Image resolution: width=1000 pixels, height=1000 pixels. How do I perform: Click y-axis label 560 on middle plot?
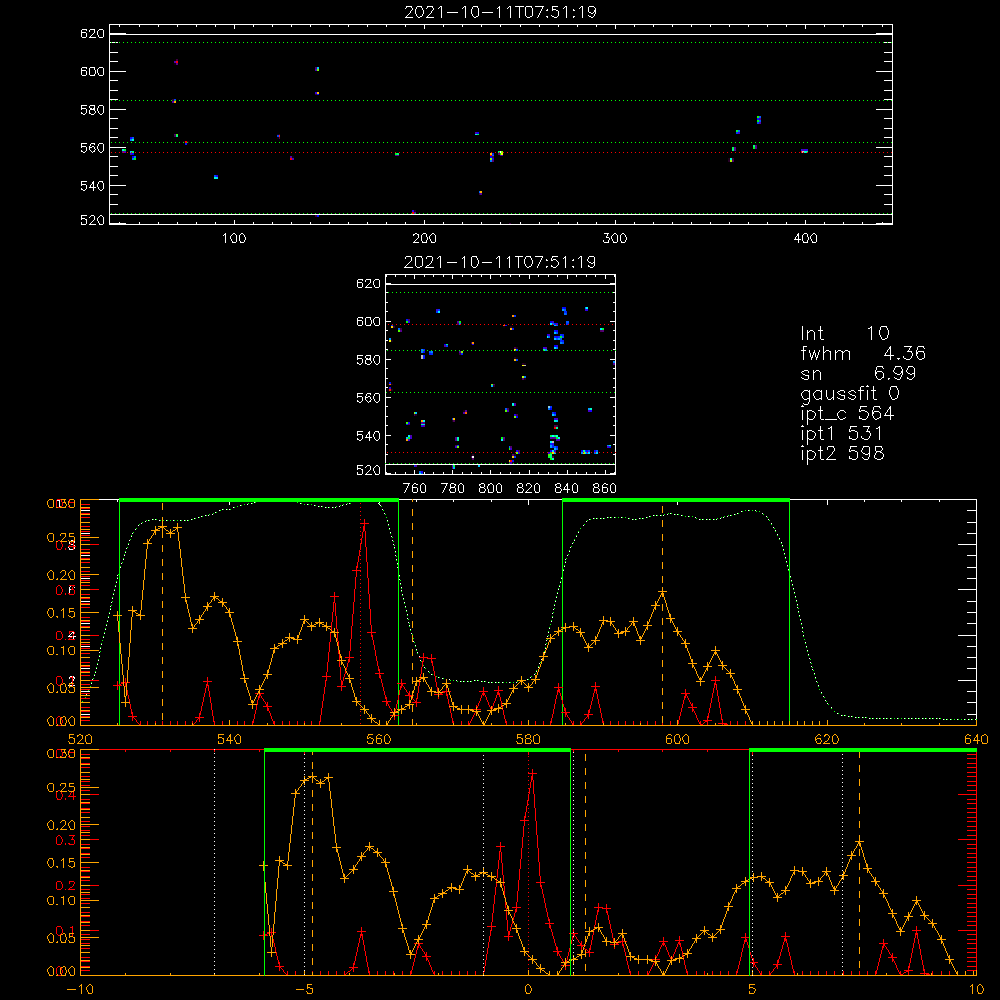click(368, 398)
